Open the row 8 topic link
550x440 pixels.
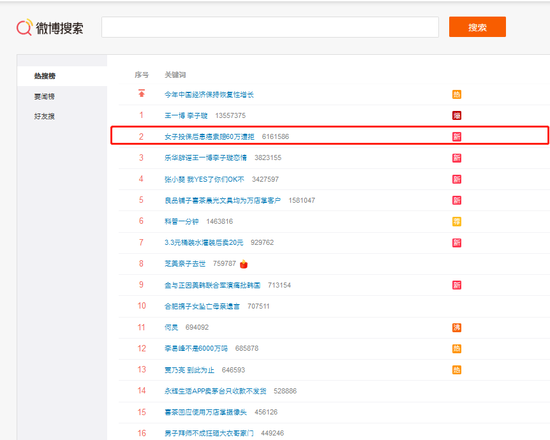(x=185, y=264)
